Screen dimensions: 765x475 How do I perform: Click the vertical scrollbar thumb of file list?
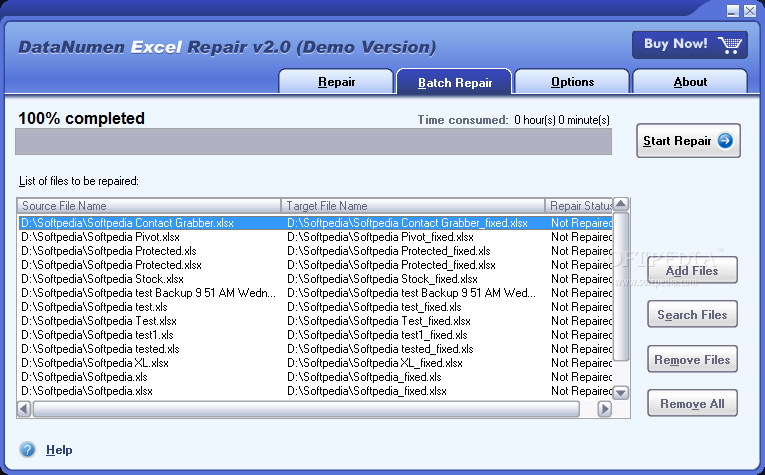pyautogui.click(x=621, y=287)
